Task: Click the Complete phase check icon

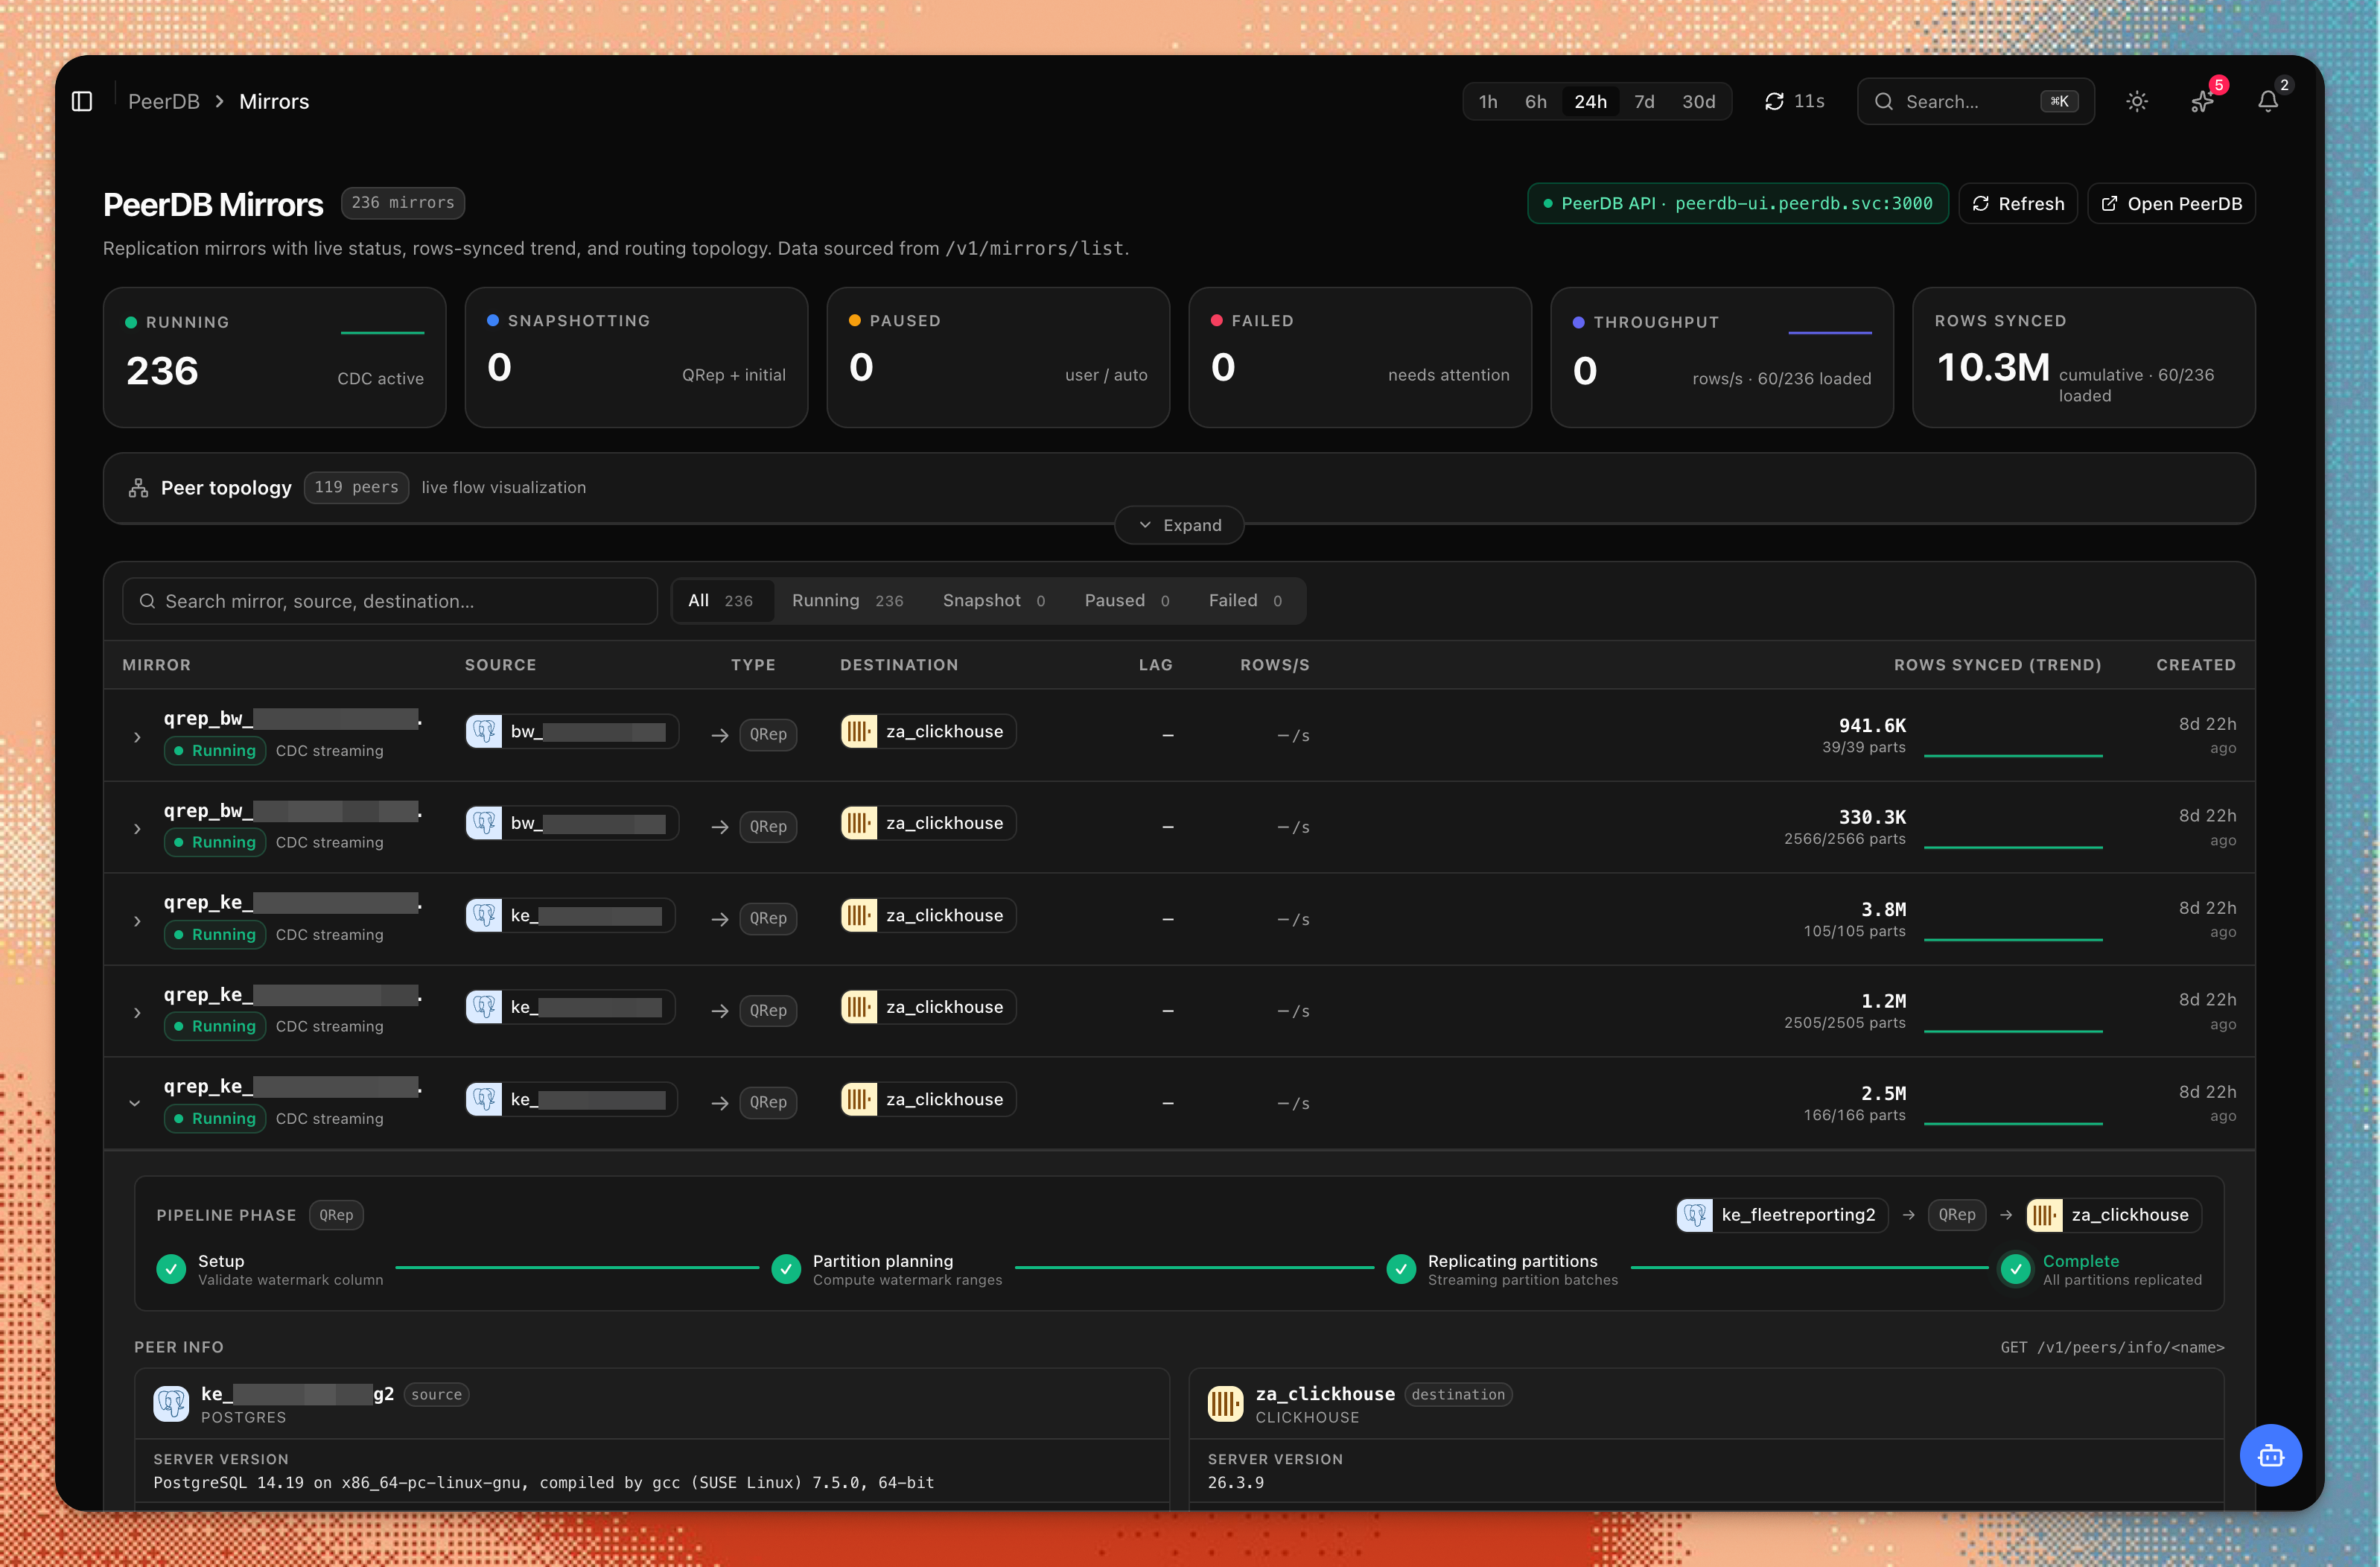Action: coord(2016,1269)
